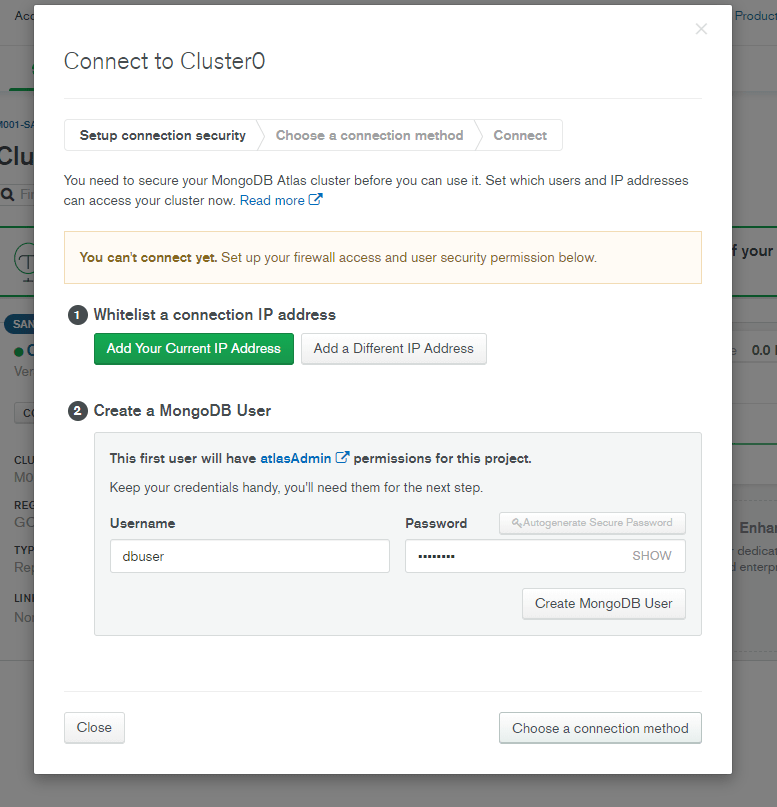Switch to Choose a connection method step
Viewport: 777px width, 807px height.
pos(369,135)
